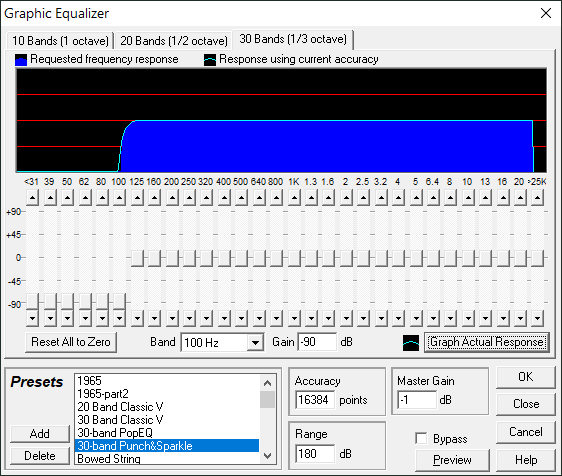Image resolution: width=562 pixels, height=476 pixels.
Task: Increase the 10 kHz band using its up arrow
Action: 468,197
